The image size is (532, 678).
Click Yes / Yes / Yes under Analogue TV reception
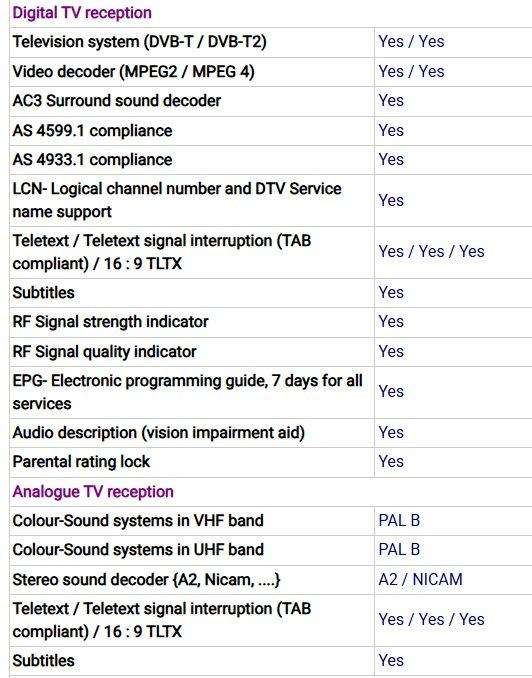coord(431,619)
